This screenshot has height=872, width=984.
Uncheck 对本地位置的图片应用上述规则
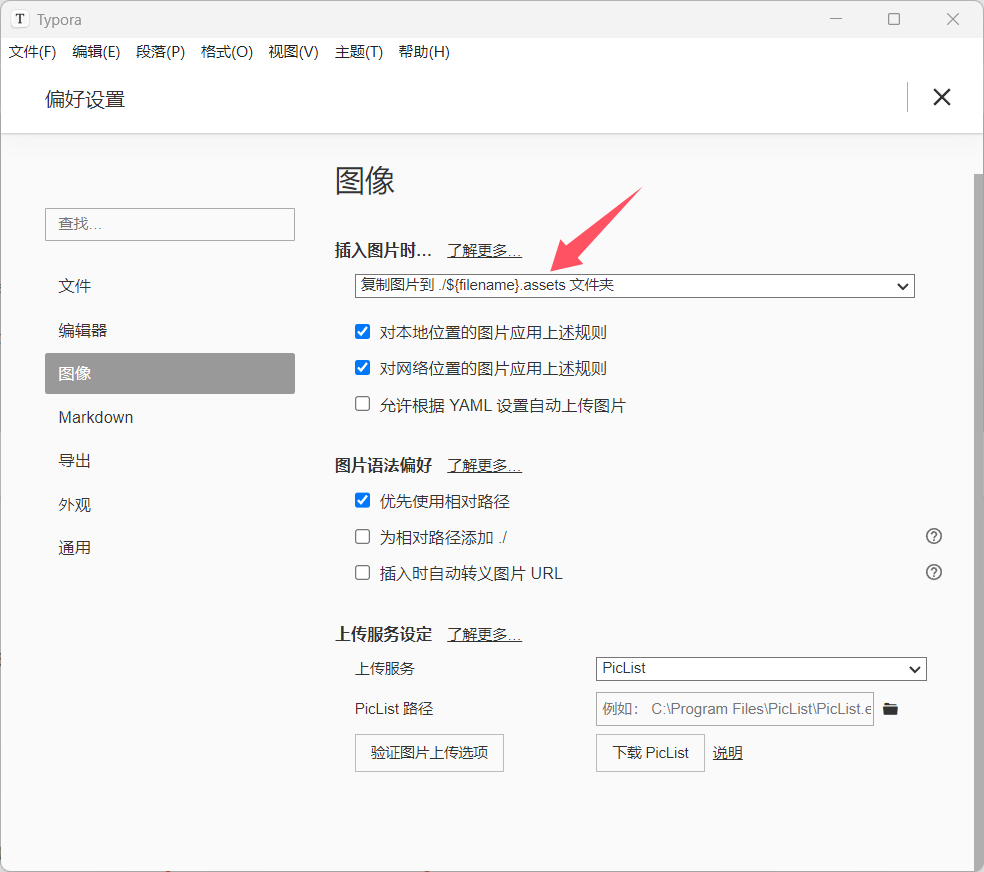tap(362, 331)
